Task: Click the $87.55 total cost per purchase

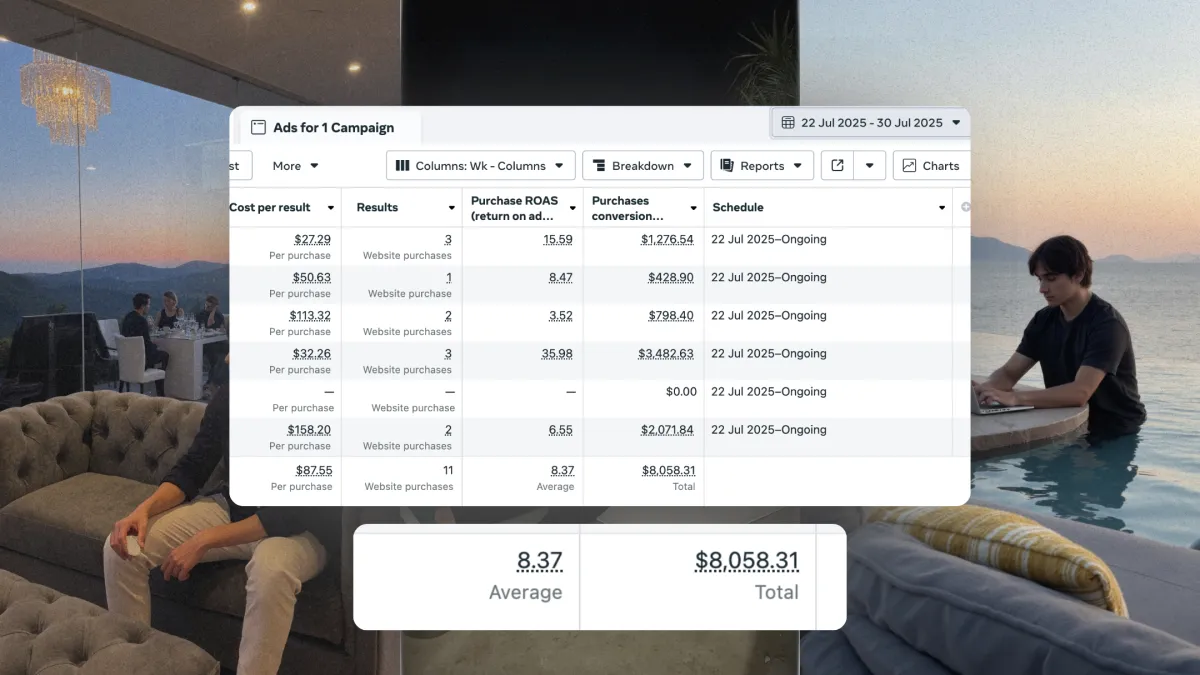Action: (x=314, y=471)
